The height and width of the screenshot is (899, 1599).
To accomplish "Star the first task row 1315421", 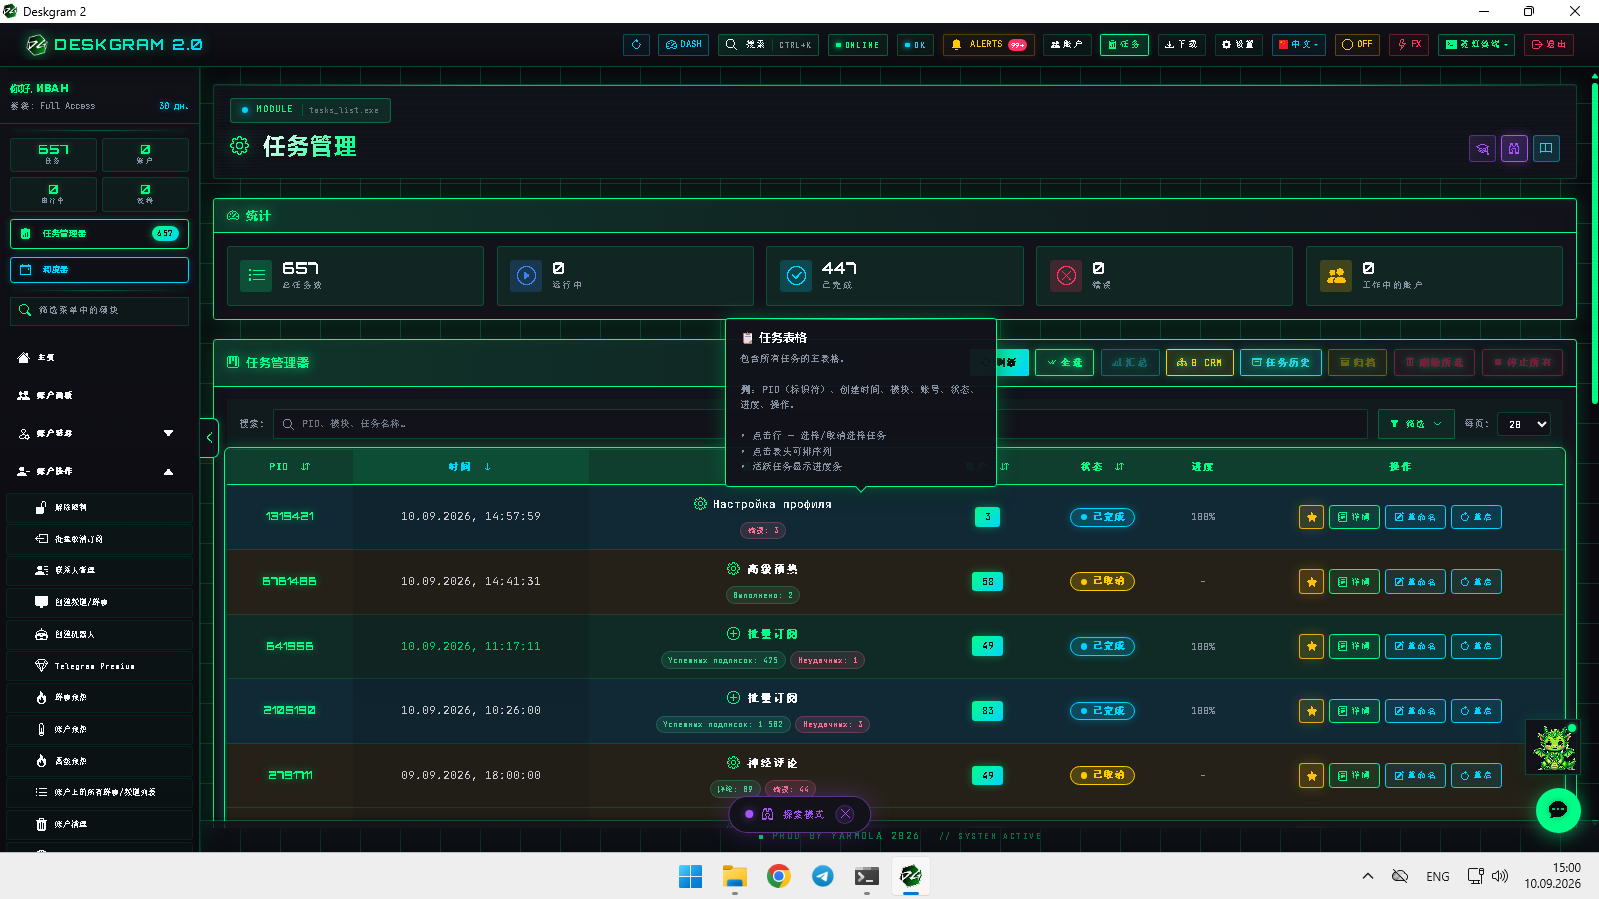I will [1311, 517].
